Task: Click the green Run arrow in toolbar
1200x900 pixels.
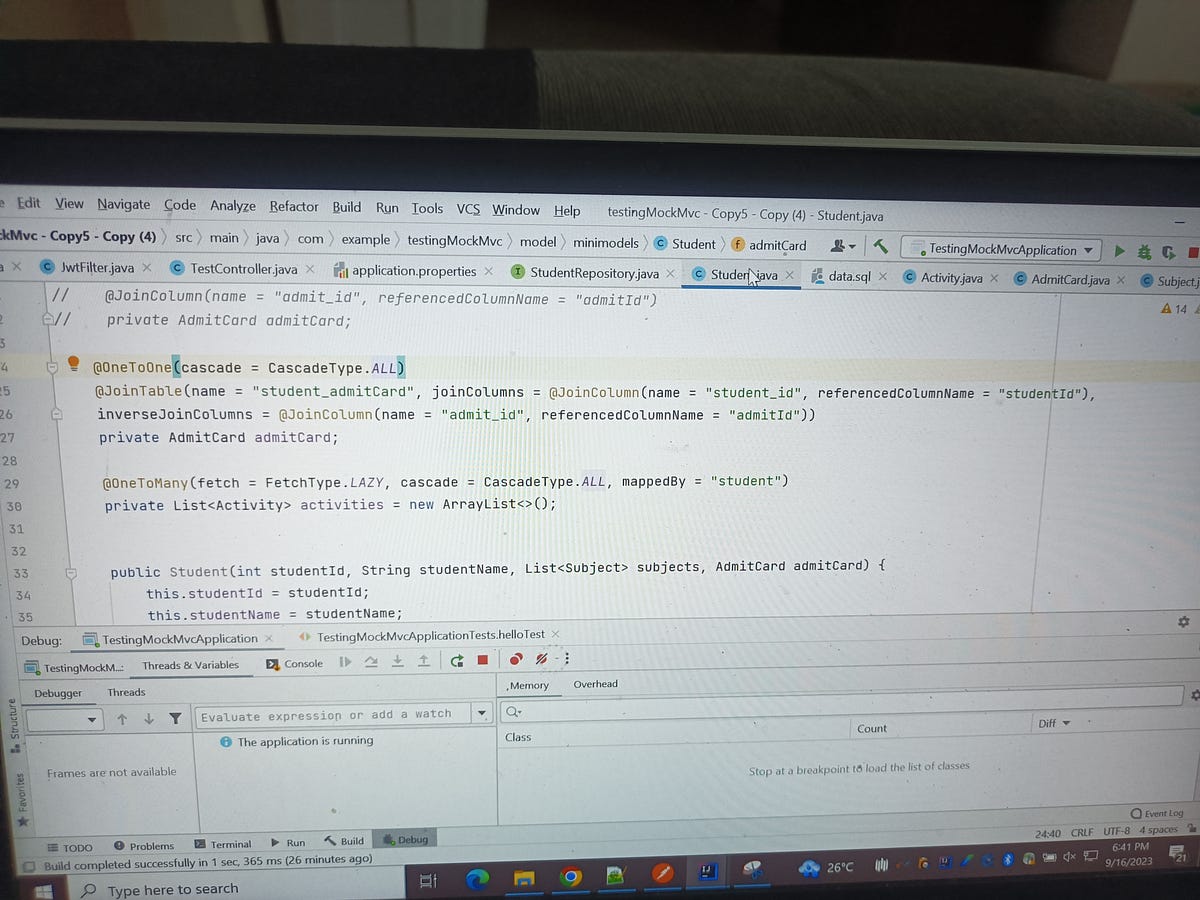Action: [x=1120, y=252]
